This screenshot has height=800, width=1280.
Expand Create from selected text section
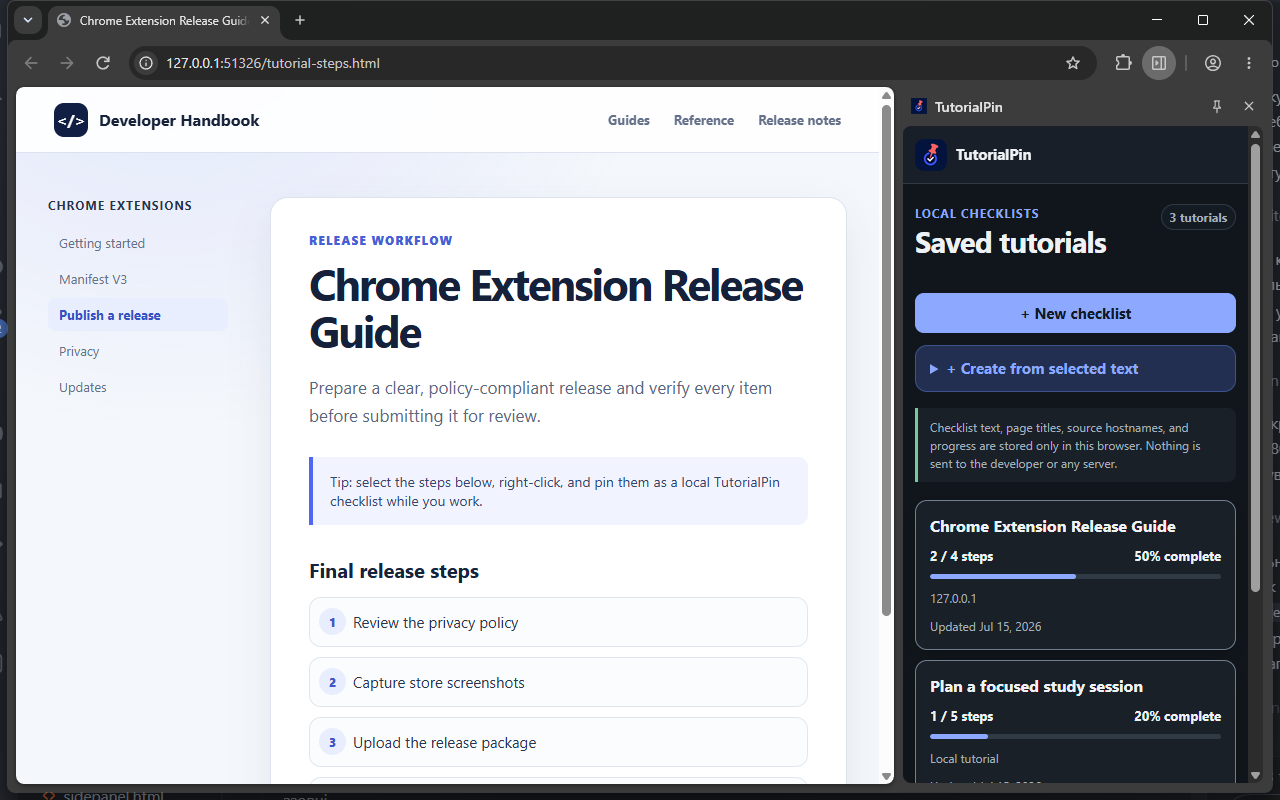tap(1075, 368)
